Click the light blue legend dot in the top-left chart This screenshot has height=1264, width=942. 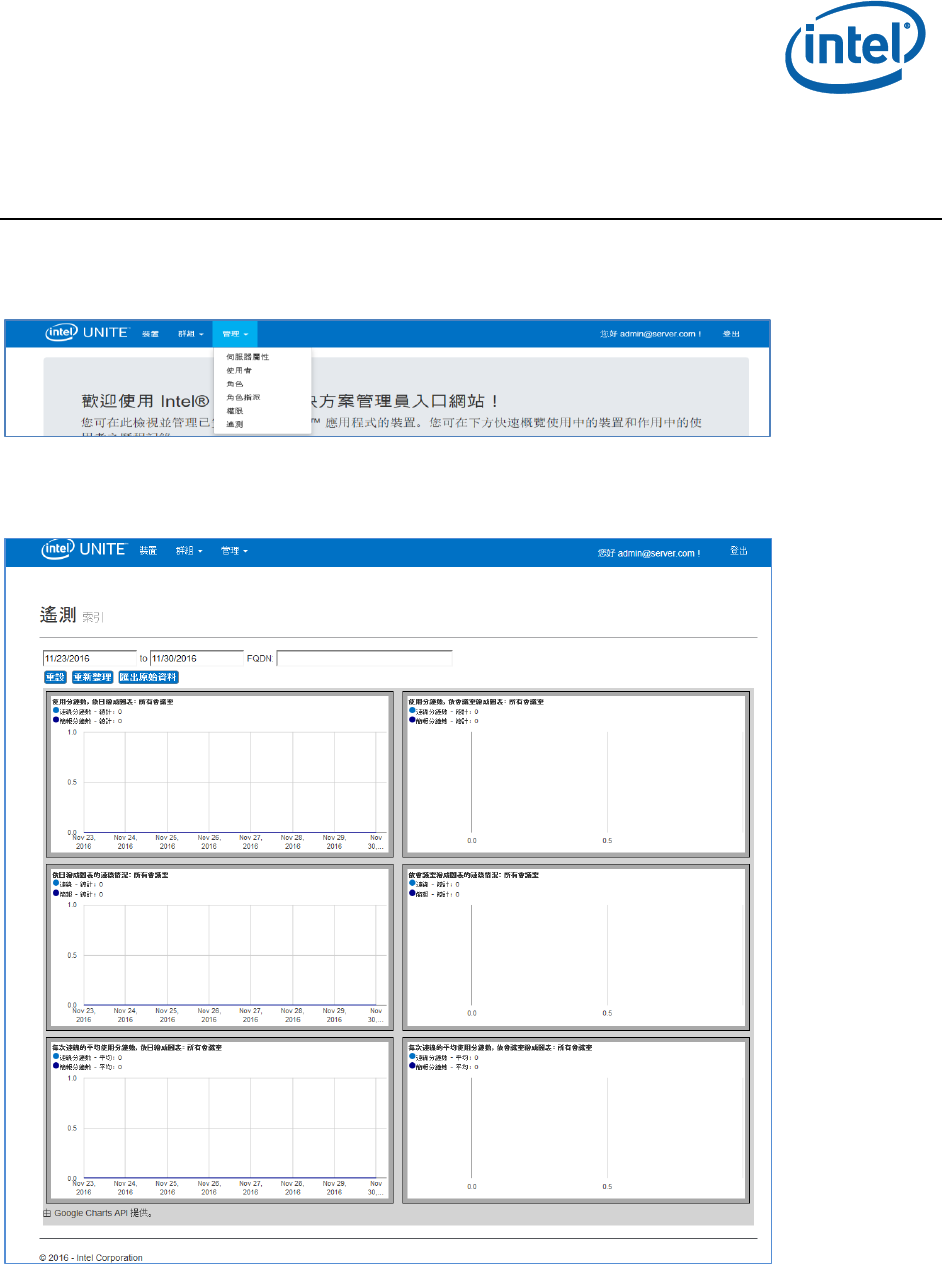pyautogui.click(x=54, y=711)
